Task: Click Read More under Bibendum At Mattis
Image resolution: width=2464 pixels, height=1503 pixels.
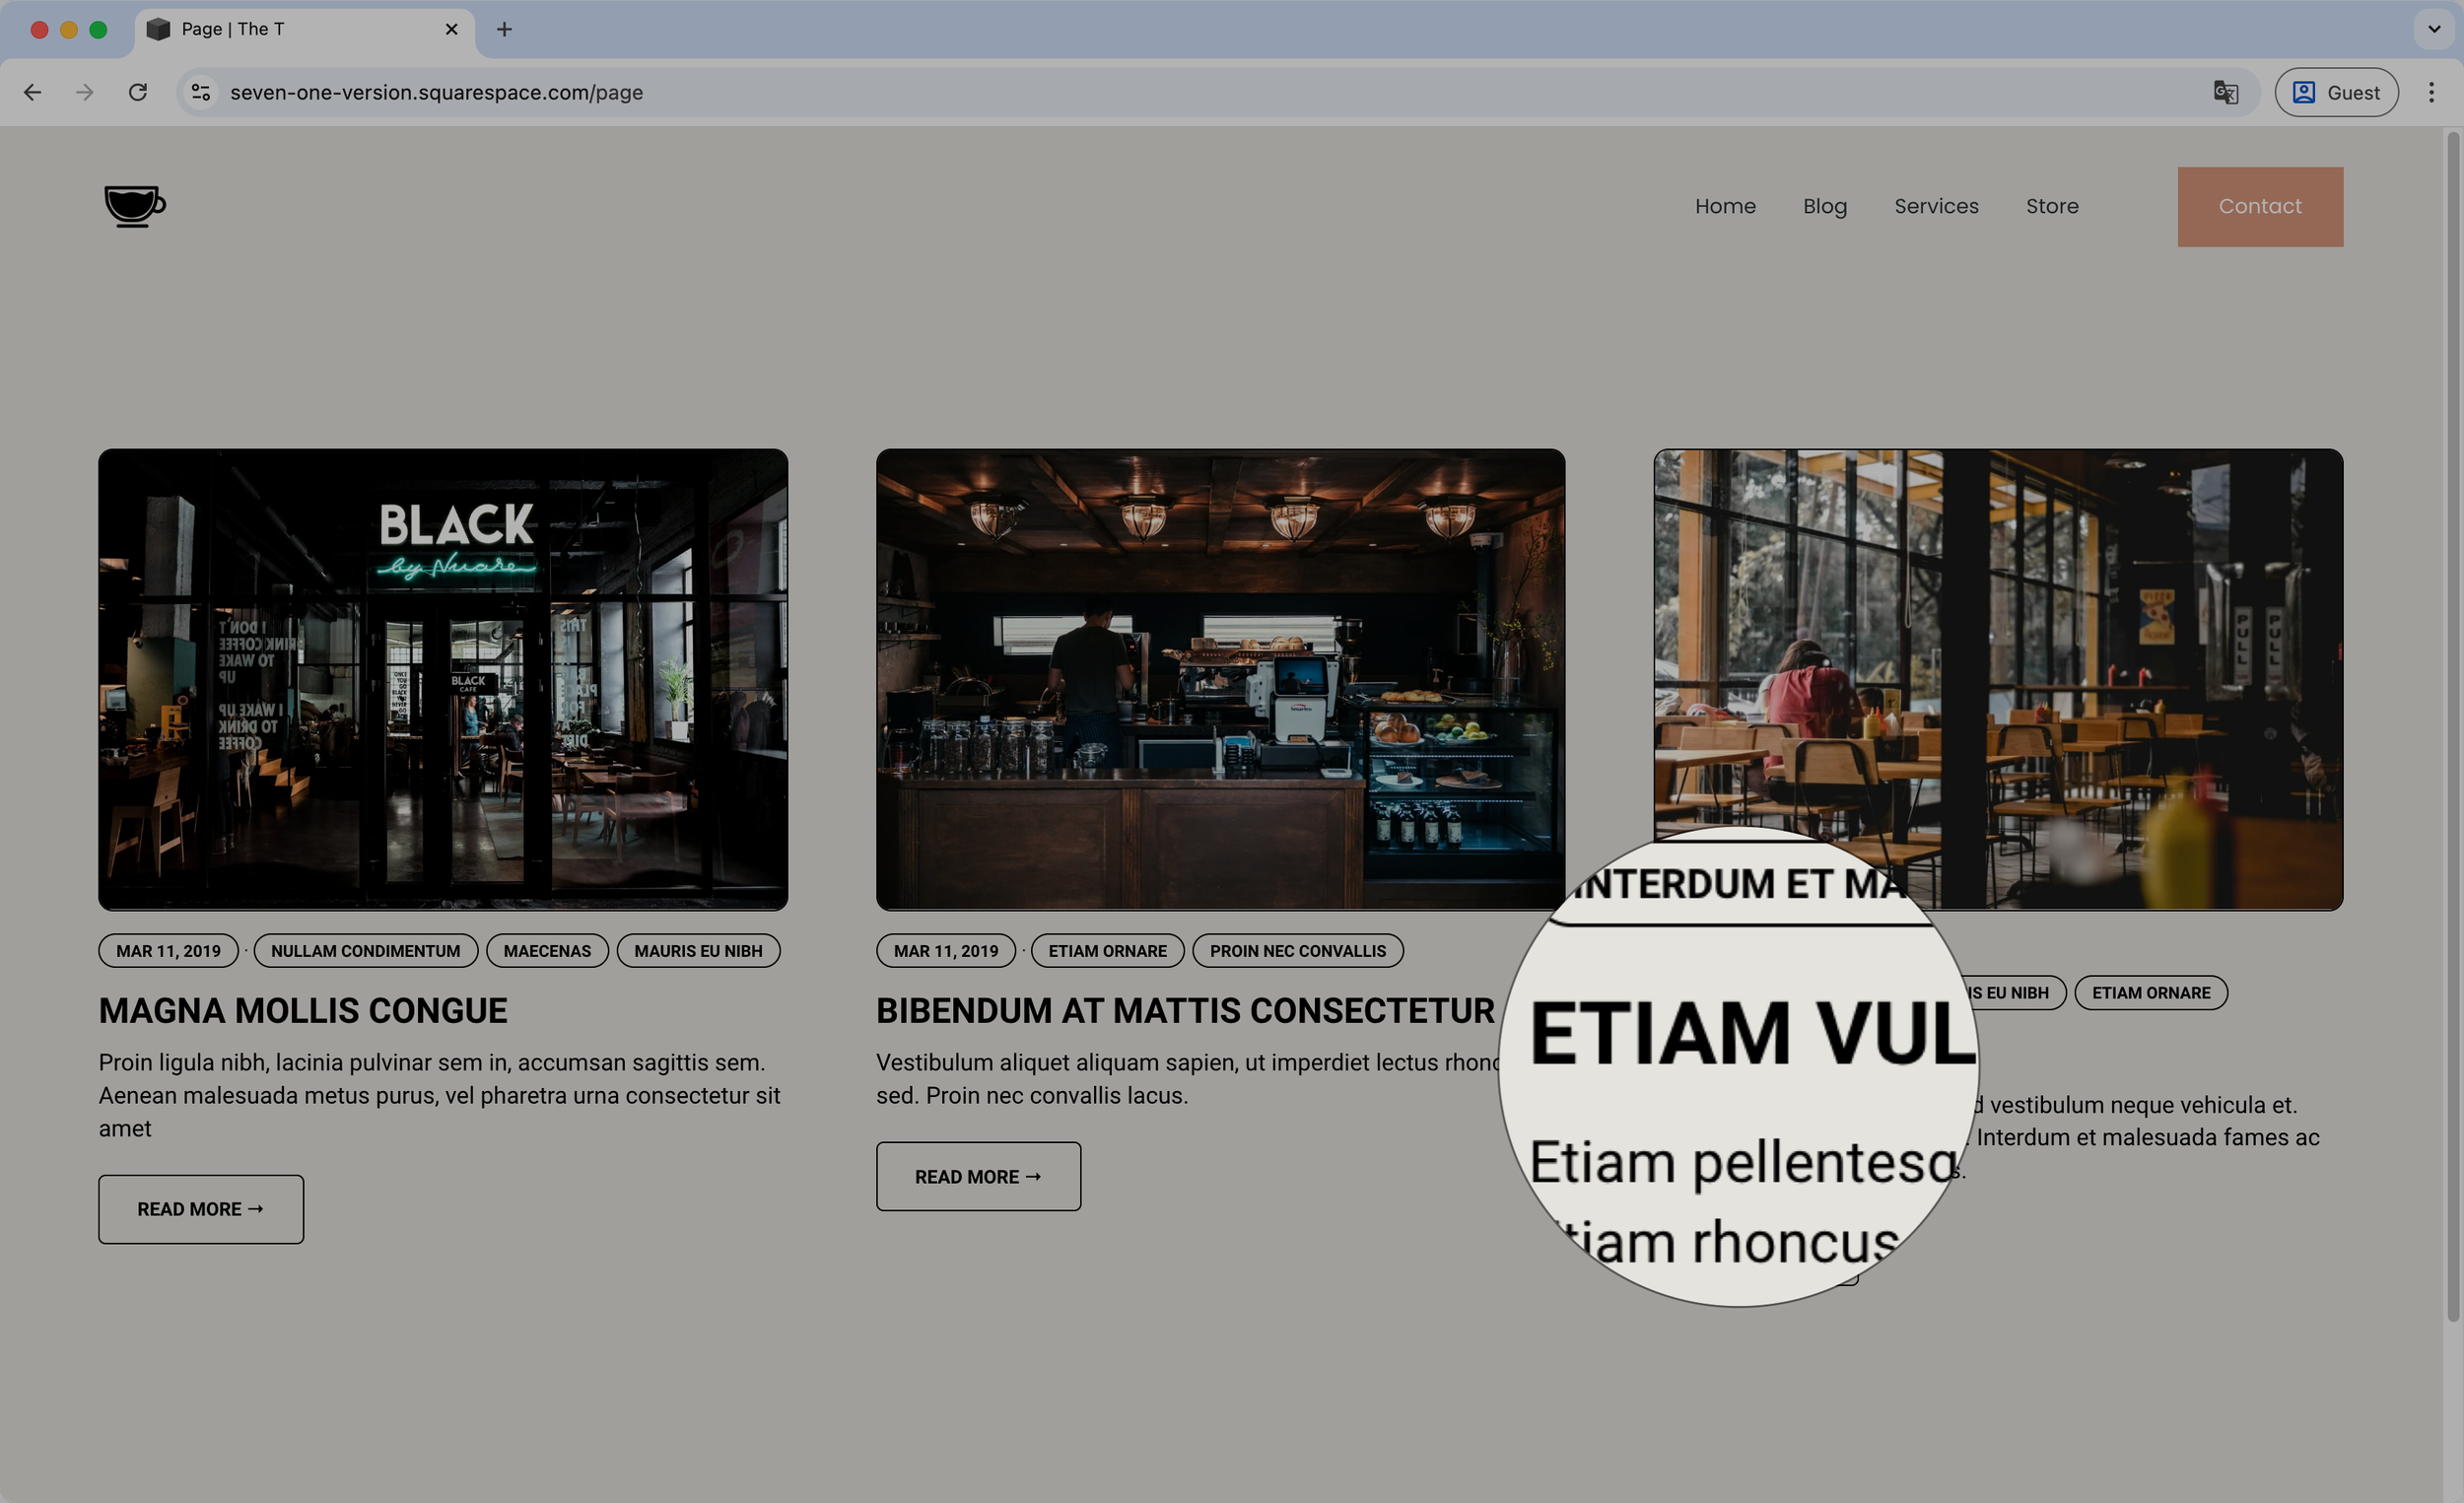Action: [978, 1176]
